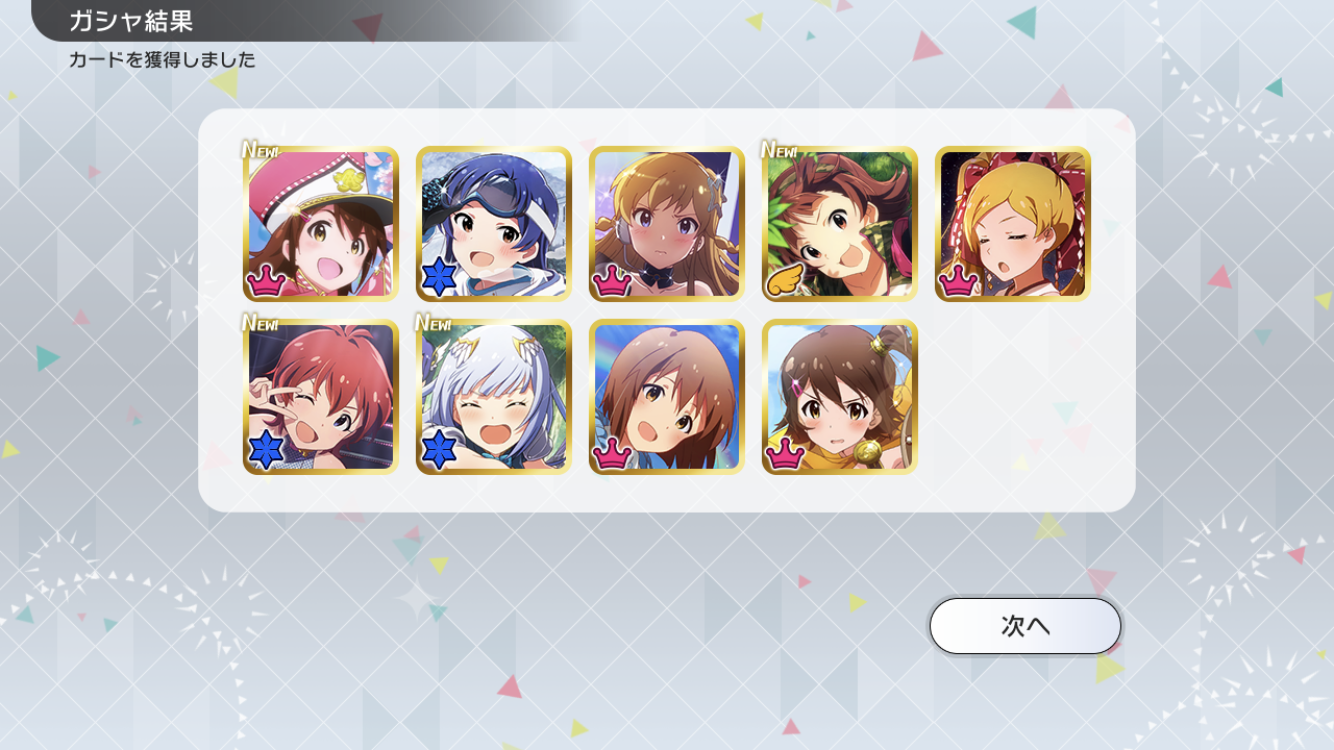Click the yellow angel wing type icon
Image resolution: width=1334 pixels, height=750 pixels.
coord(786,281)
